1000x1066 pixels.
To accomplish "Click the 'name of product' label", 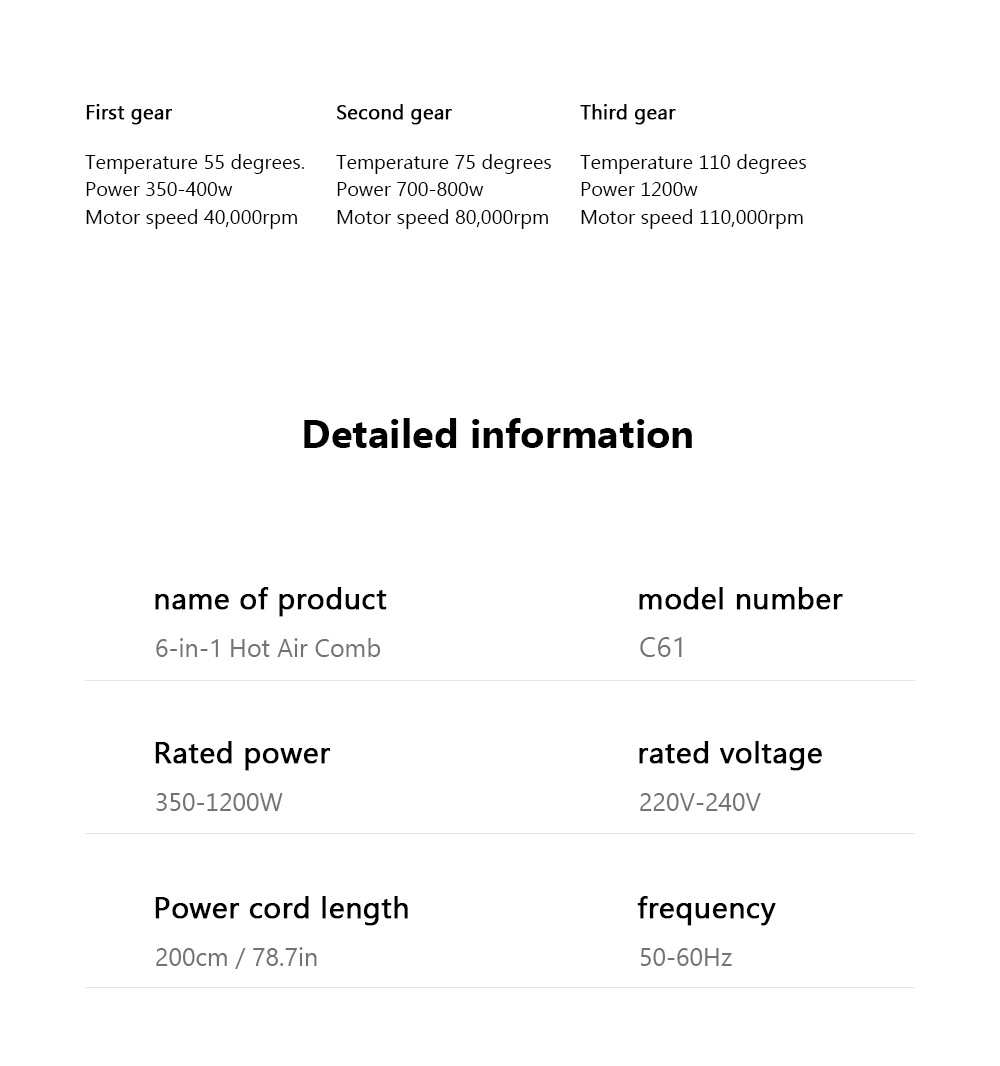I will click(270, 599).
